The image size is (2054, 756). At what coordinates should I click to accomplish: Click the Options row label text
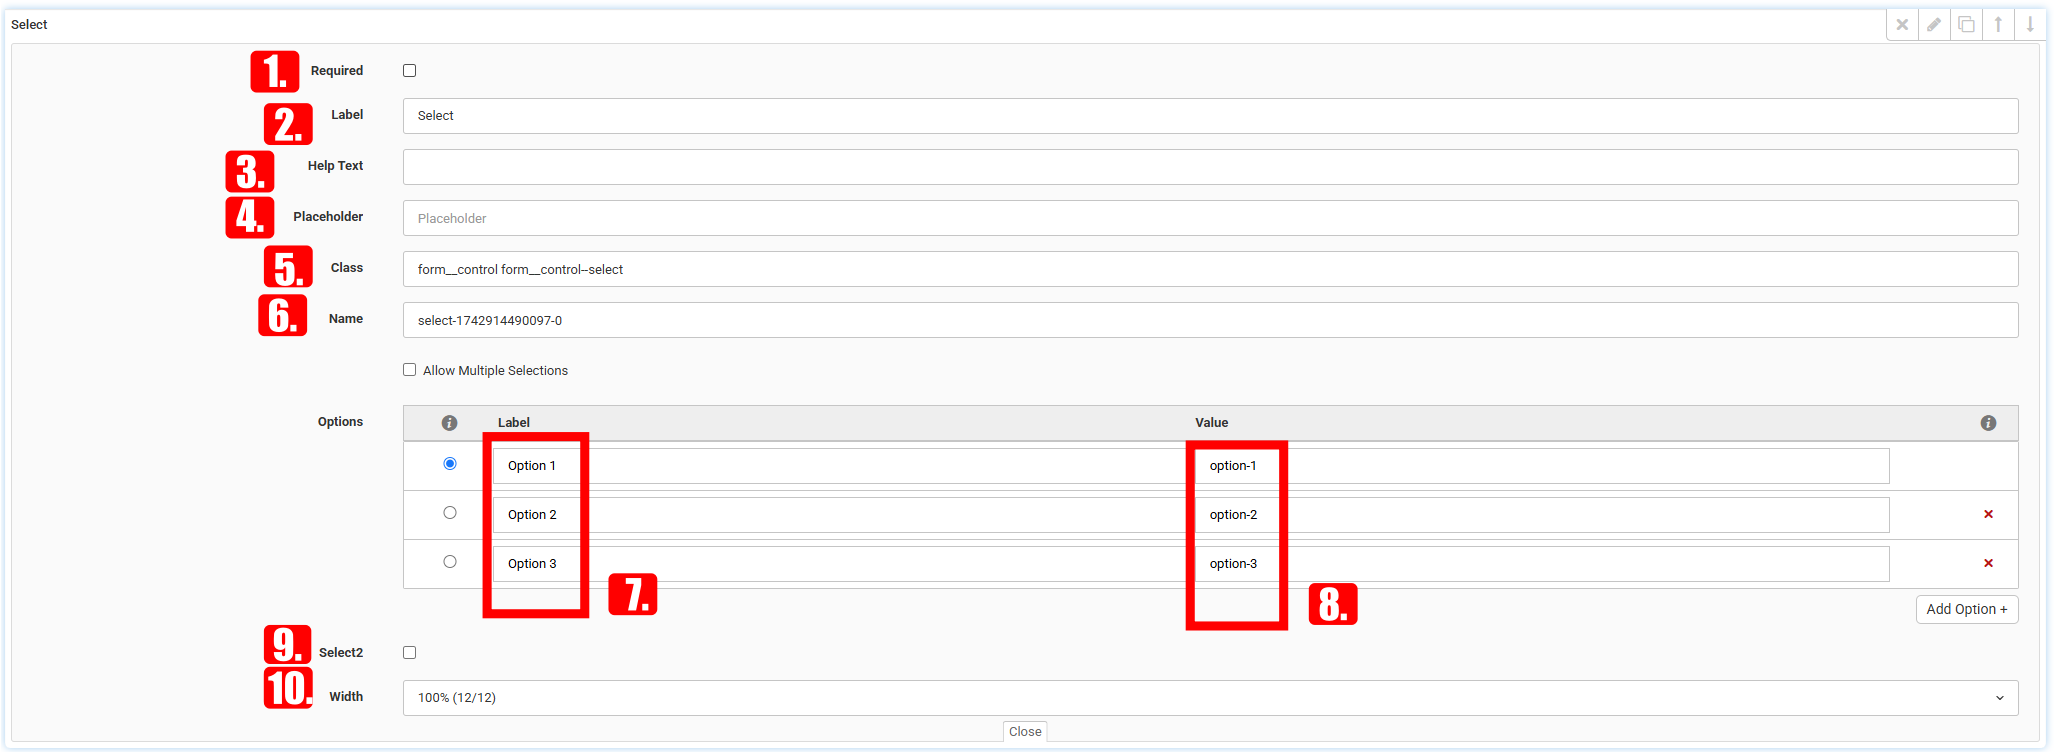point(340,422)
